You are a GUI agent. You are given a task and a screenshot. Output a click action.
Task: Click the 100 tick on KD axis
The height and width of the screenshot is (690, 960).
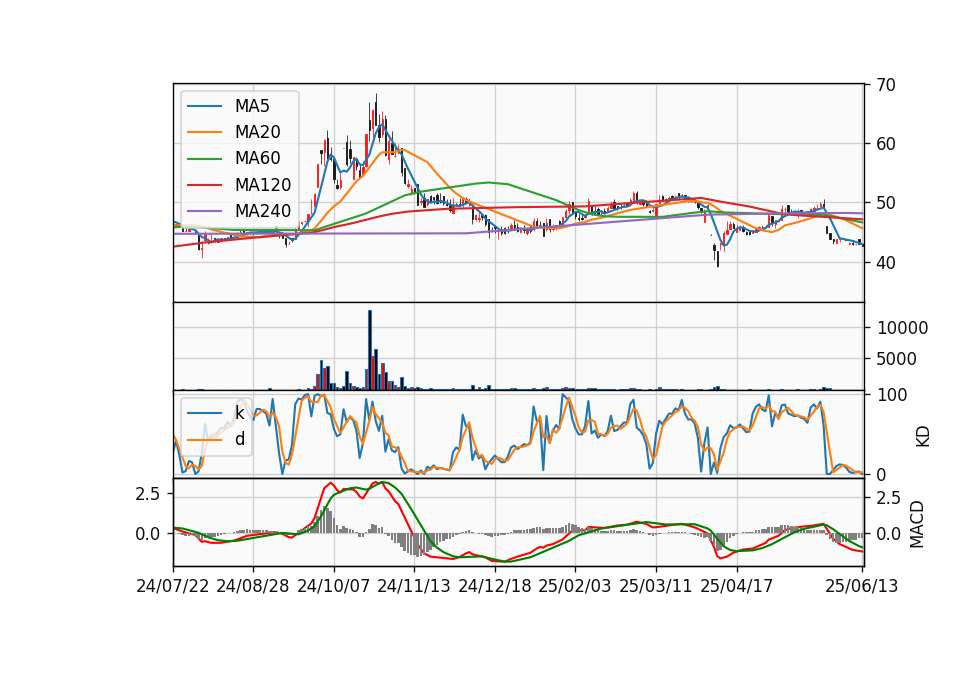(x=891, y=395)
